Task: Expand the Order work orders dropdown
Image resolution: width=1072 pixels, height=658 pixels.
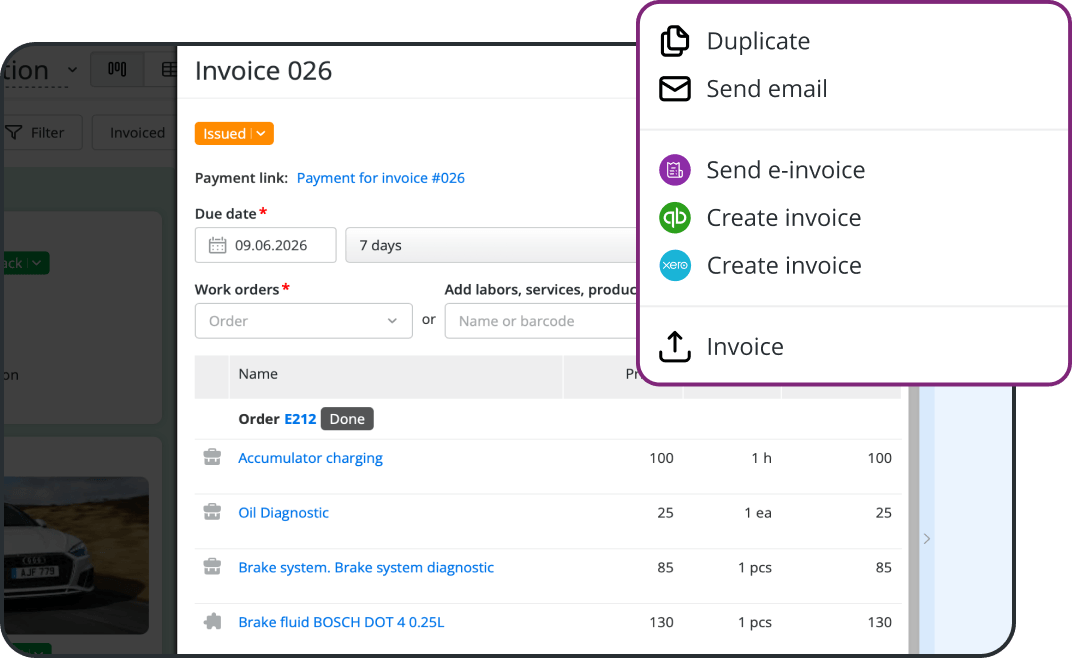Action: (304, 321)
